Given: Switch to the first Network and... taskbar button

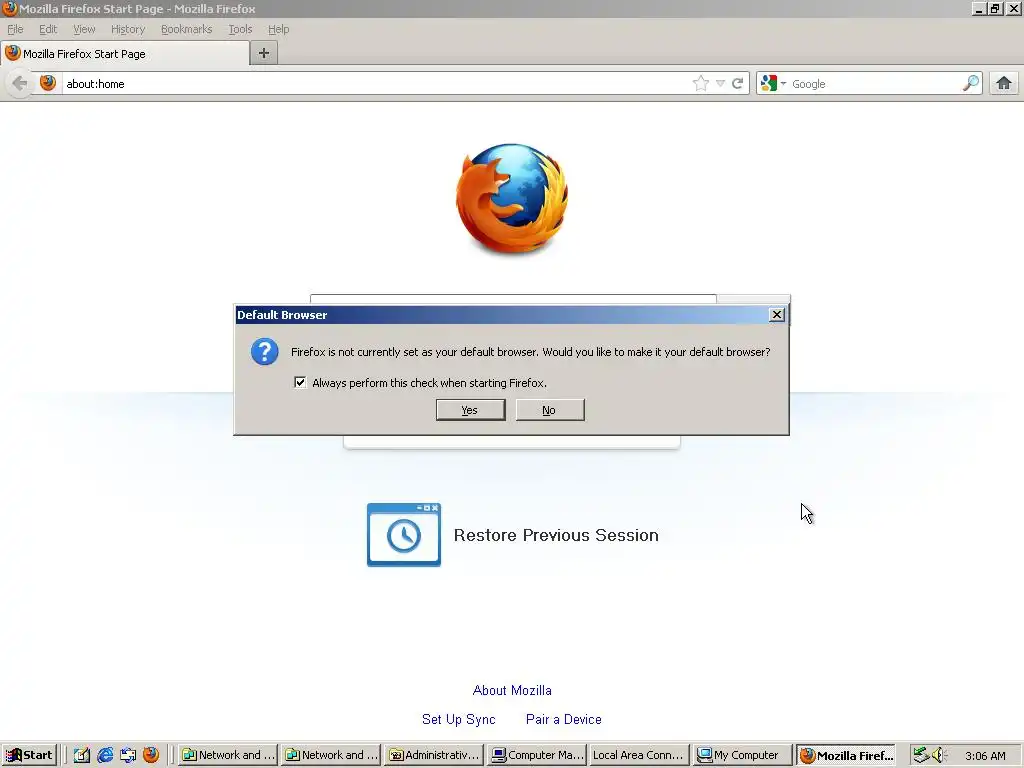Looking at the screenshot, I should coord(228,755).
